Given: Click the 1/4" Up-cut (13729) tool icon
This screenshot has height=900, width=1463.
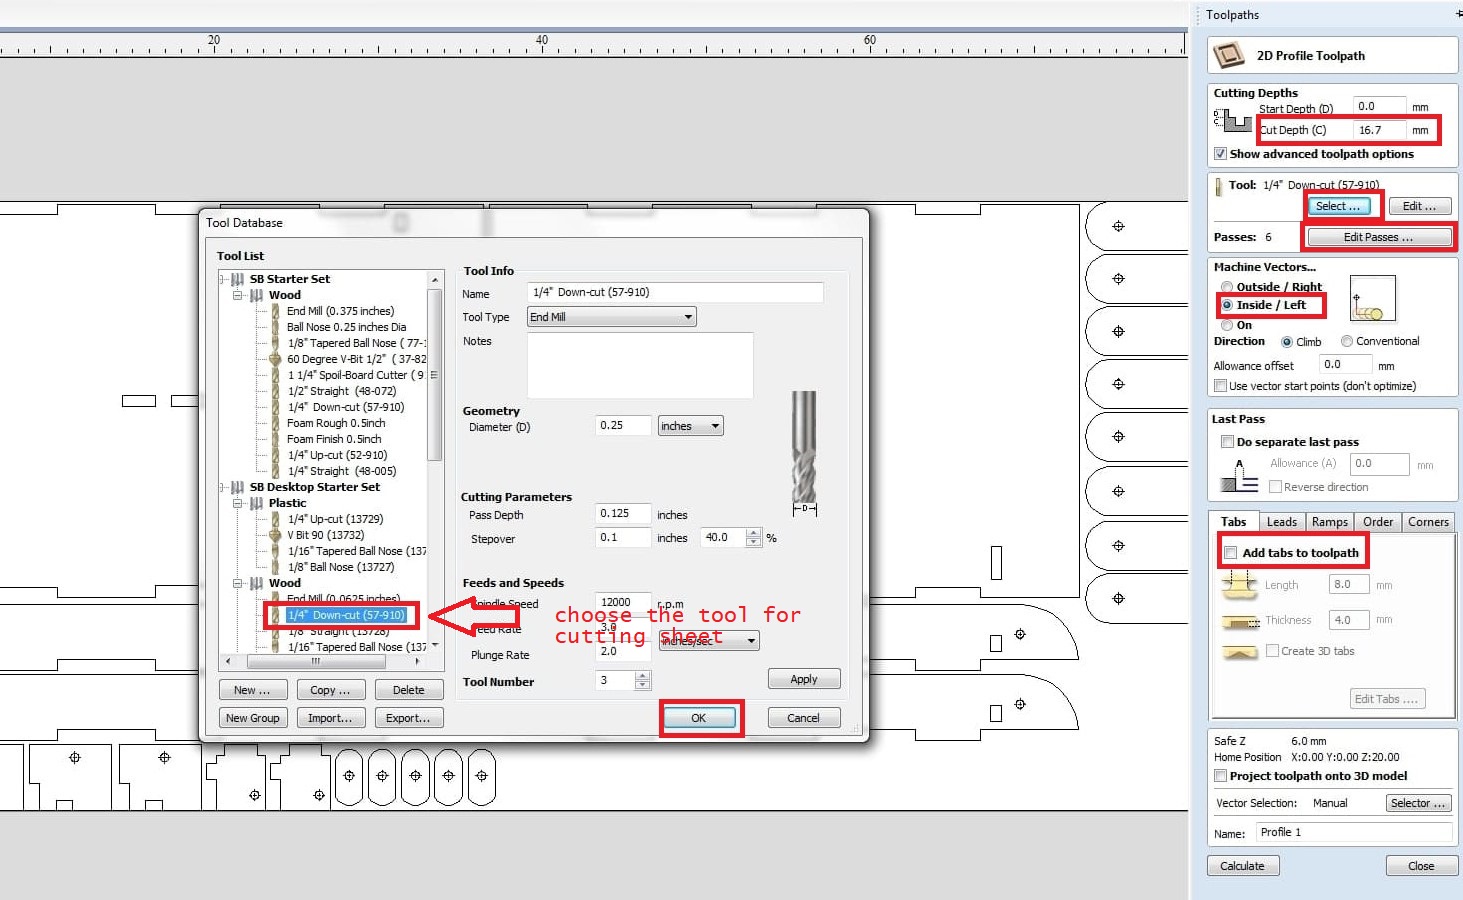Looking at the screenshot, I should coord(275,519).
